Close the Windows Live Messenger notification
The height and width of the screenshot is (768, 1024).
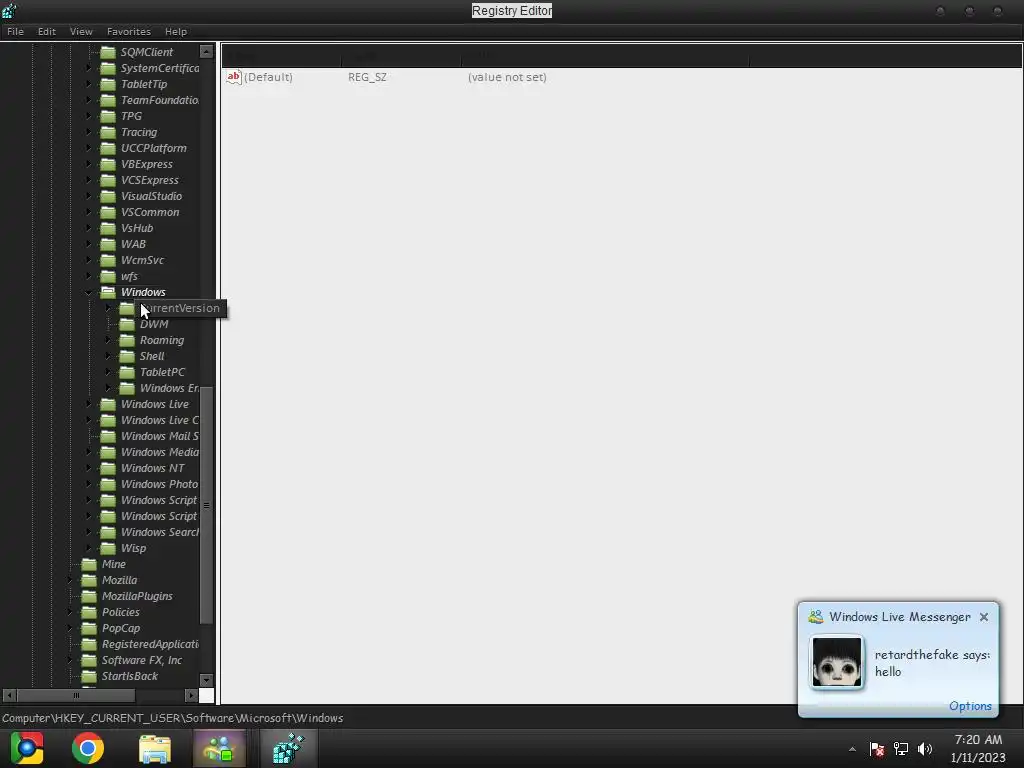pyautogui.click(x=984, y=617)
